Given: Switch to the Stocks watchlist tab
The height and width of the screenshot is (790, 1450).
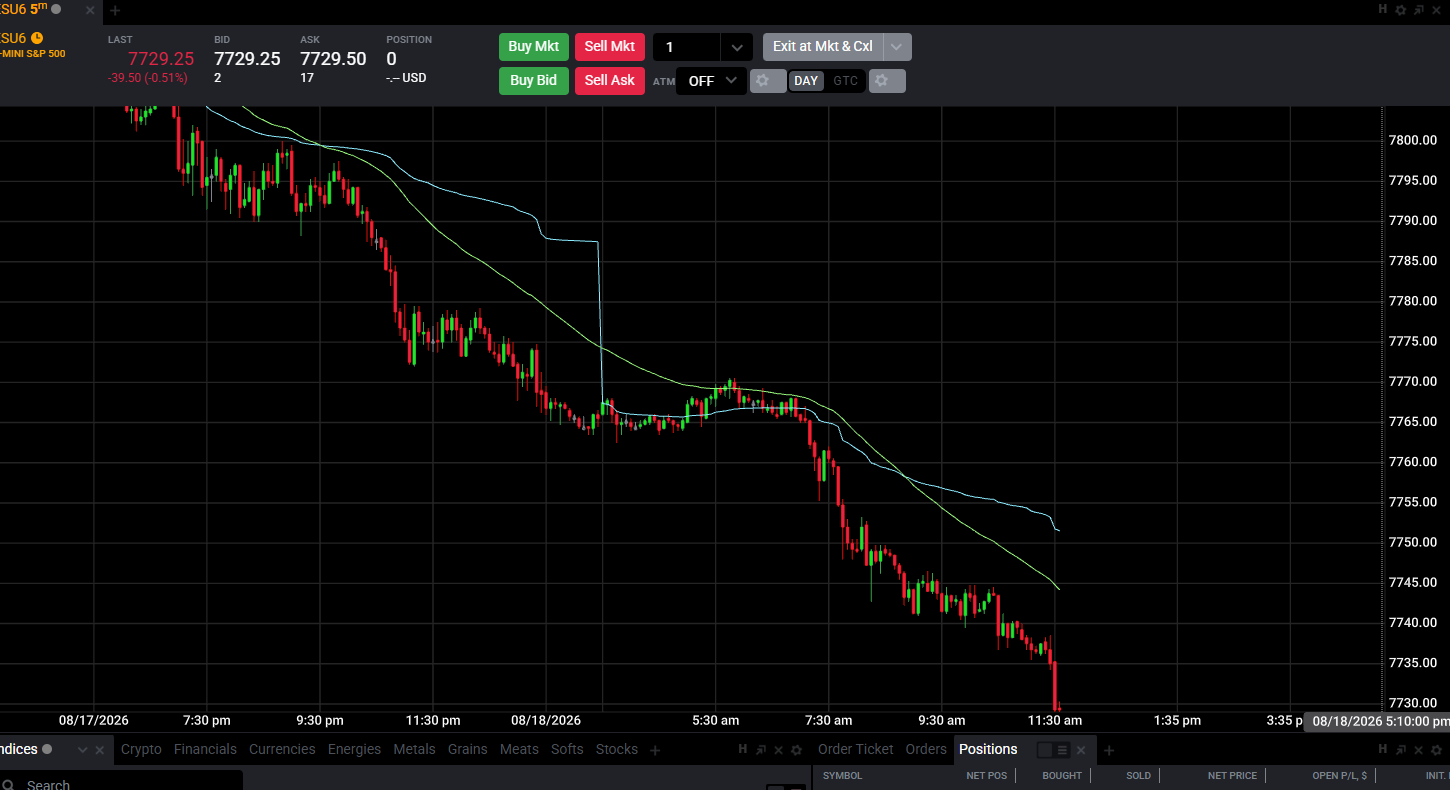Looking at the screenshot, I should 617,749.
